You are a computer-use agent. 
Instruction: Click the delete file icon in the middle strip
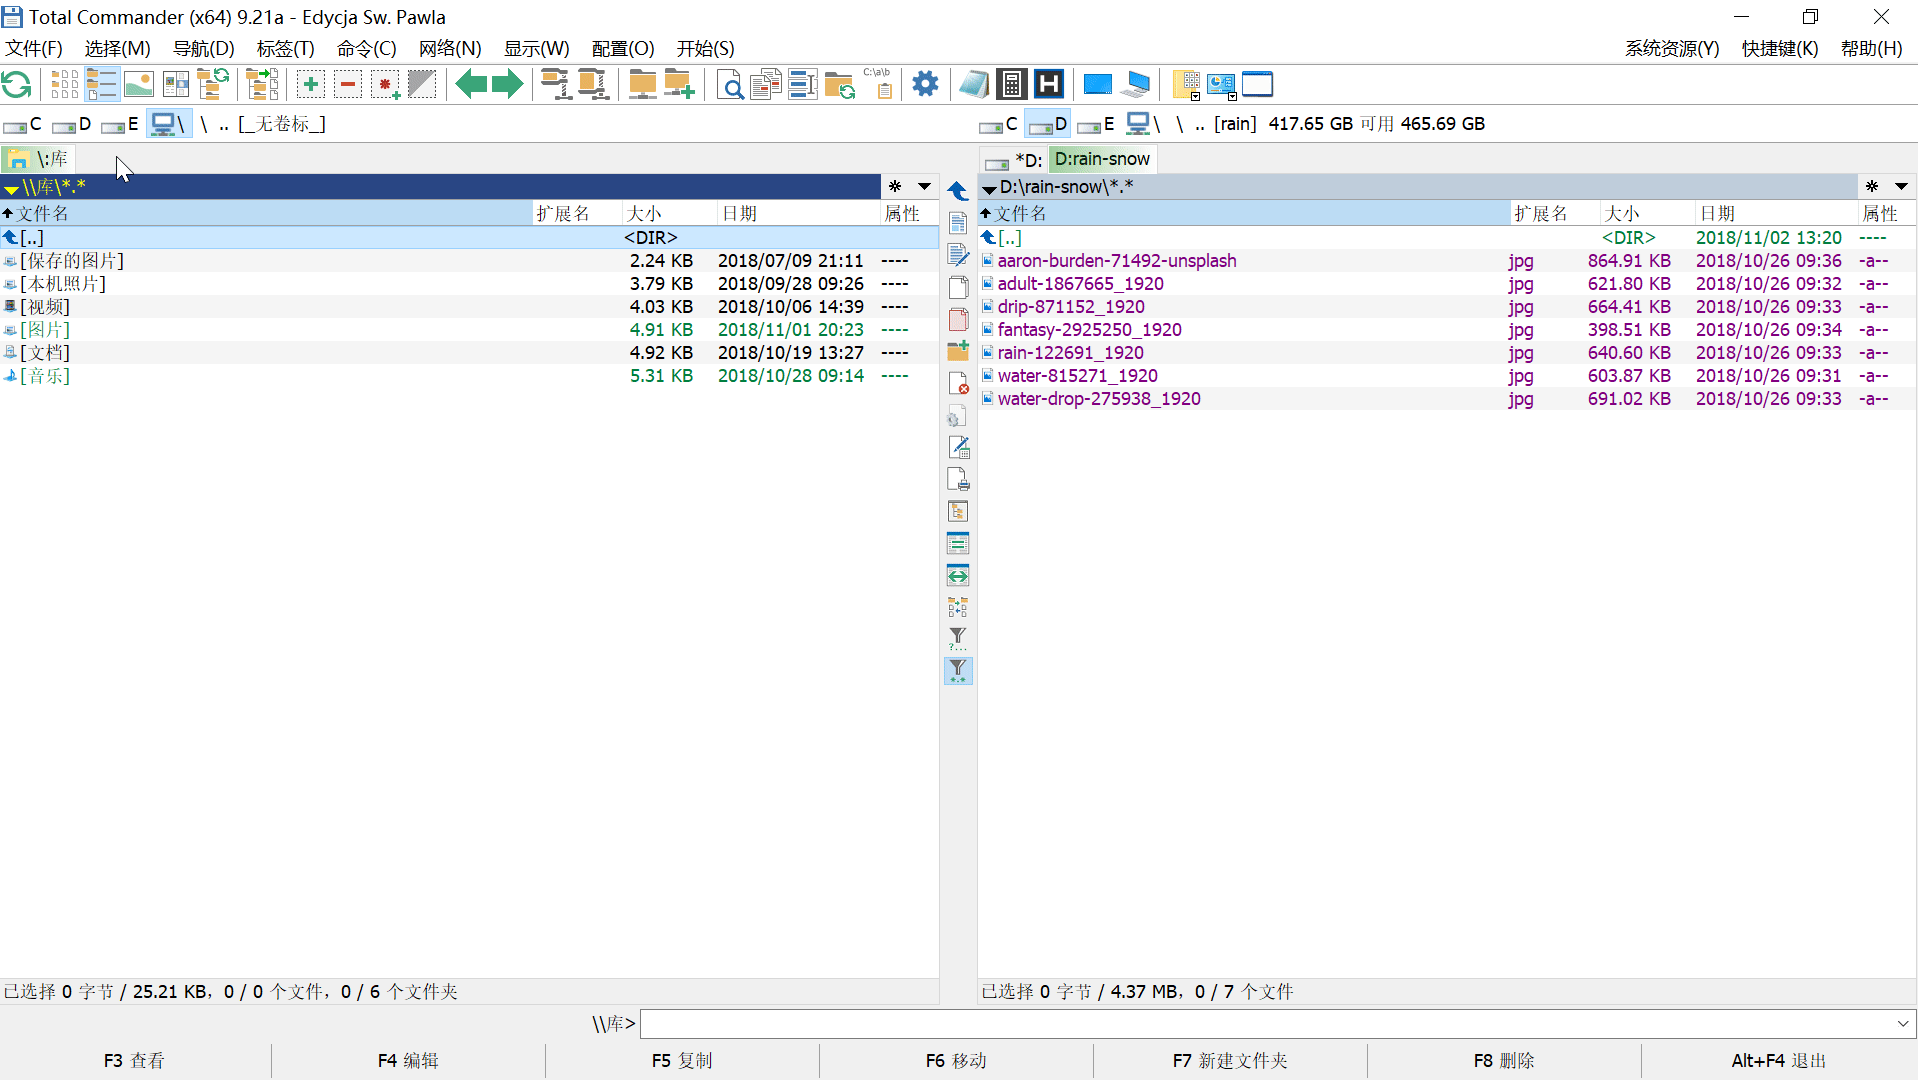(x=958, y=383)
